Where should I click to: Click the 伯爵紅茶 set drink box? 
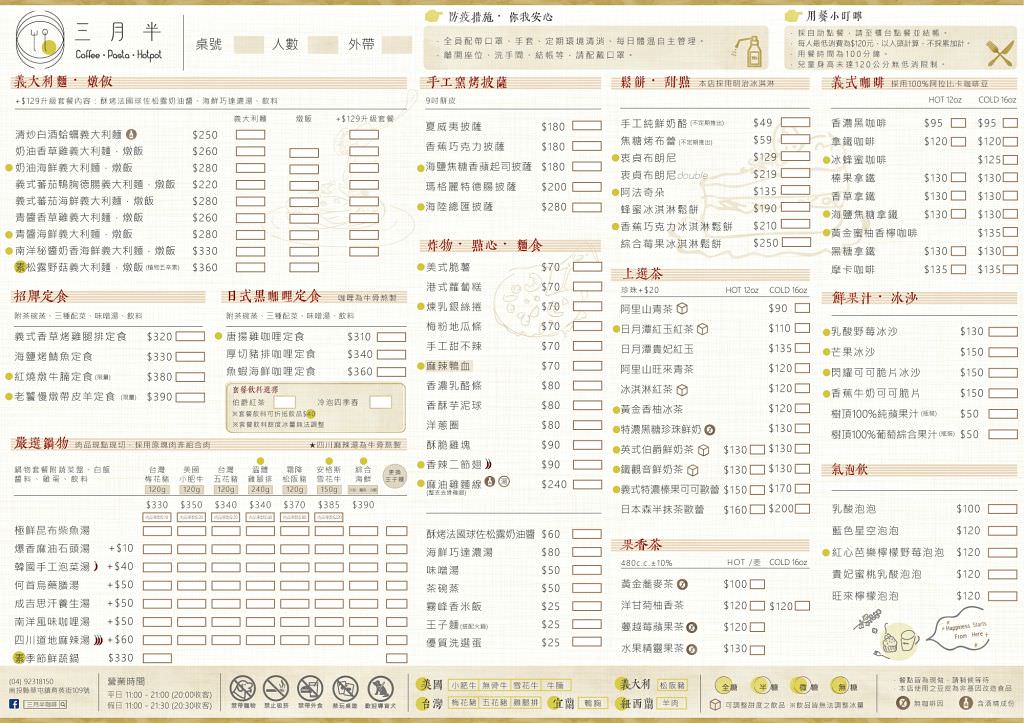[x=284, y=402]
